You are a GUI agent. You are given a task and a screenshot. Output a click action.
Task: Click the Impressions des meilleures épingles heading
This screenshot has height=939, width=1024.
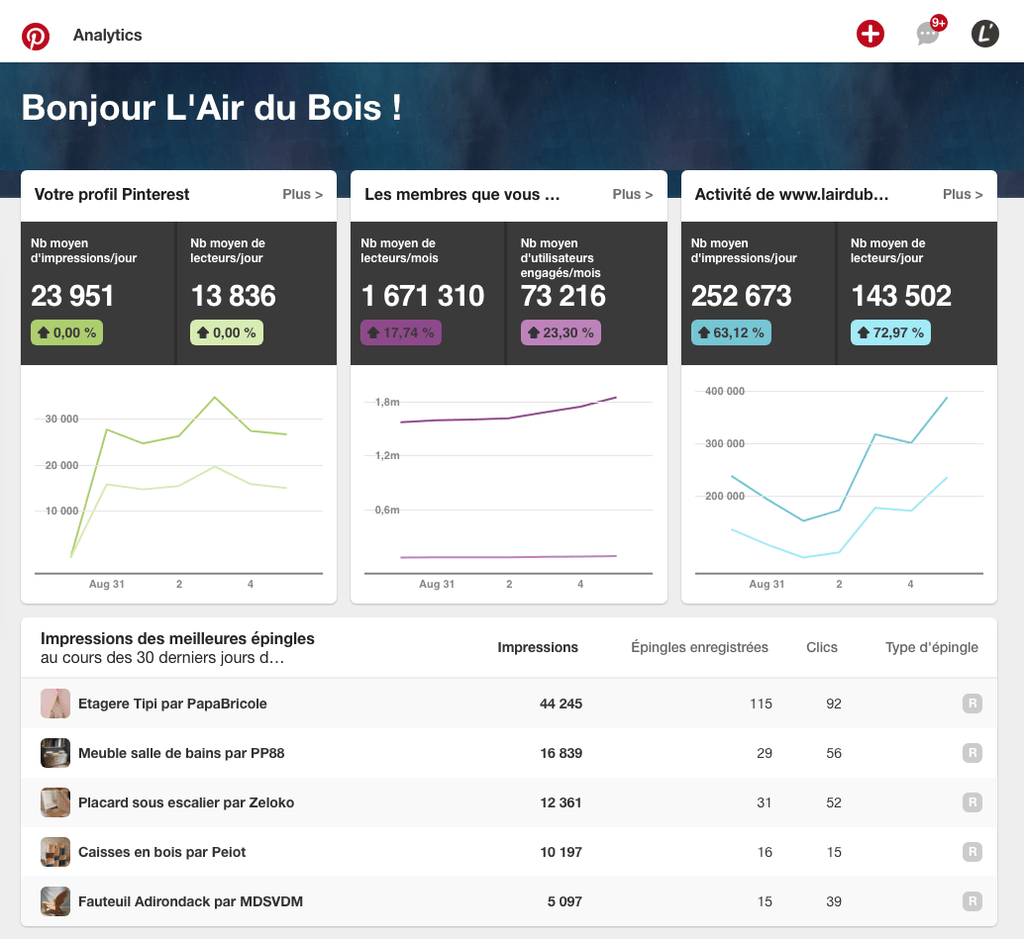[178, 638]
